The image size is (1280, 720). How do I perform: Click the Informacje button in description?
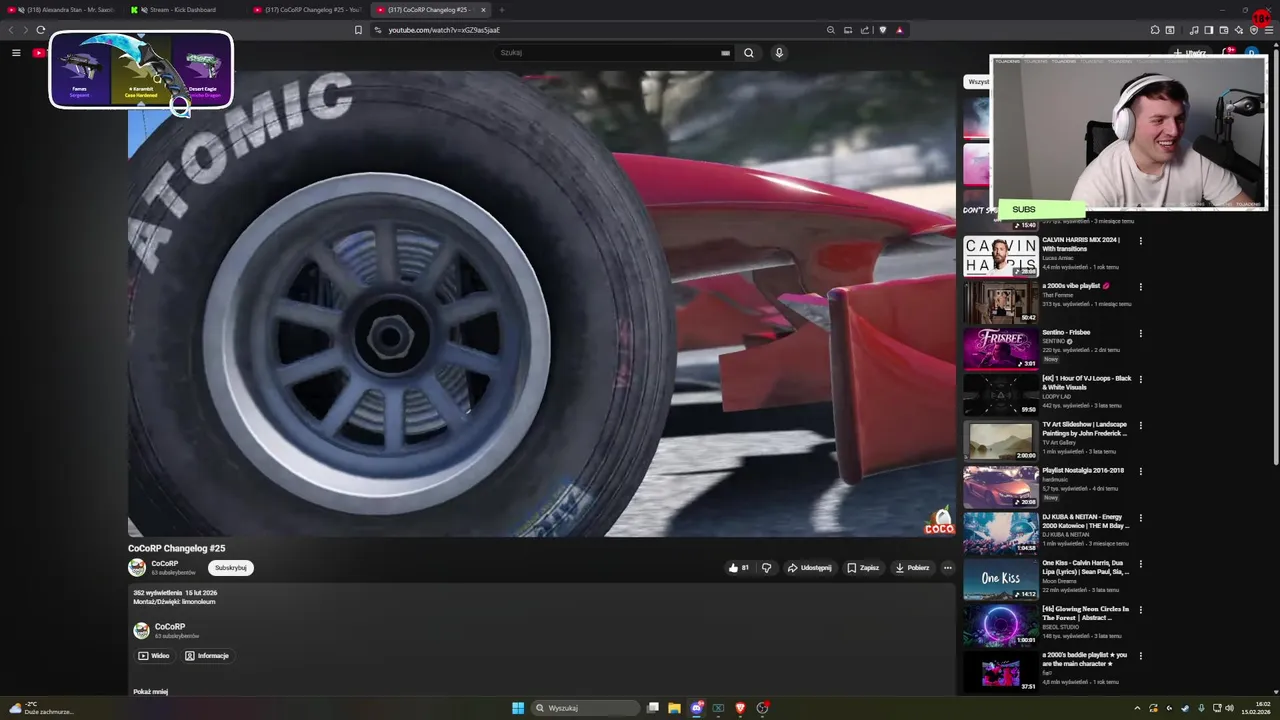[207, 656]
